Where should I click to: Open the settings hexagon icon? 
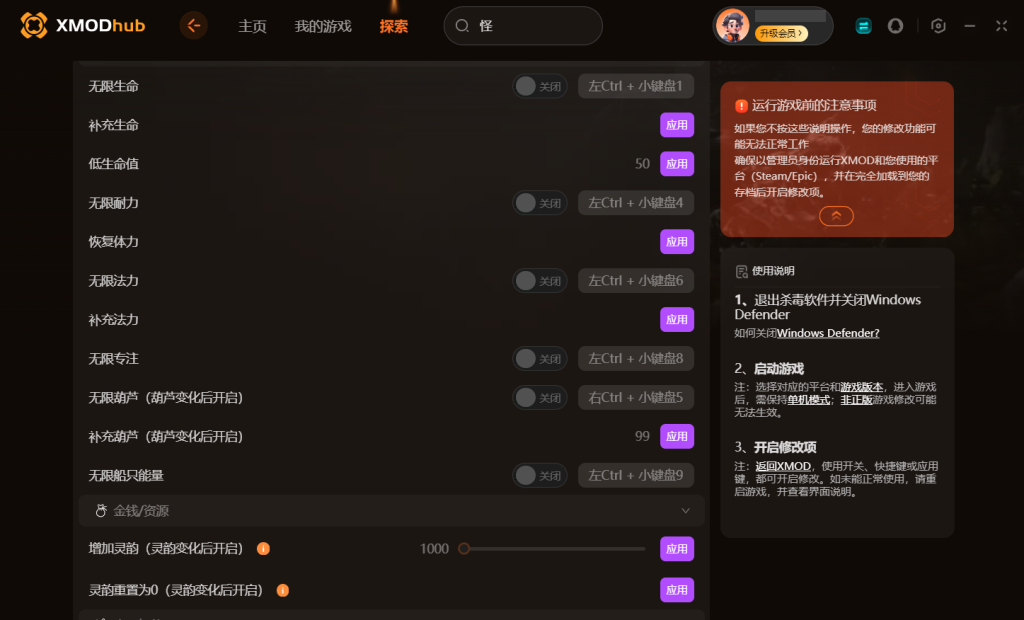click(938, 25)
